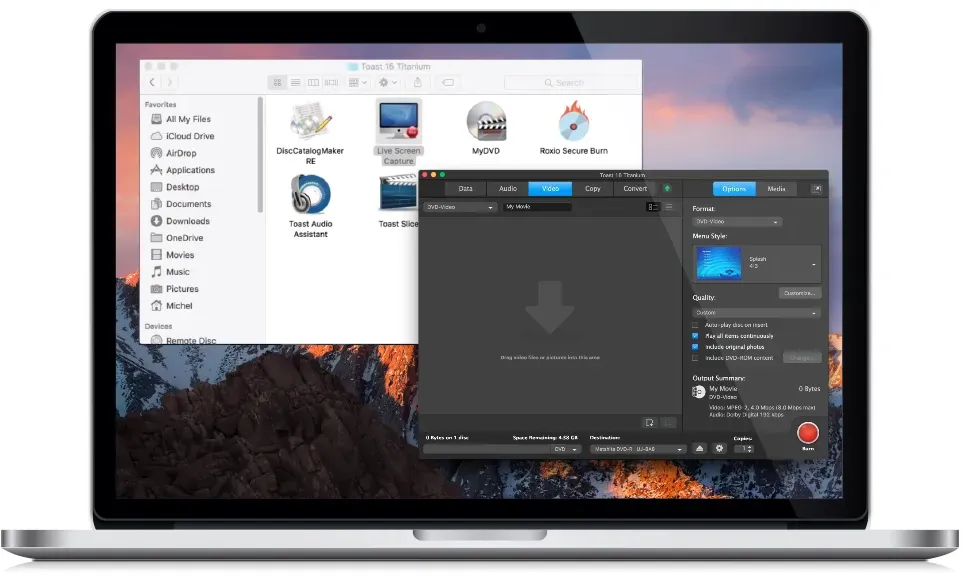Image resolution: width=964 pixels, height=578 pixels.
Task: Open the Menu Style Splash dropdown
Action: (x=756, y=263)
